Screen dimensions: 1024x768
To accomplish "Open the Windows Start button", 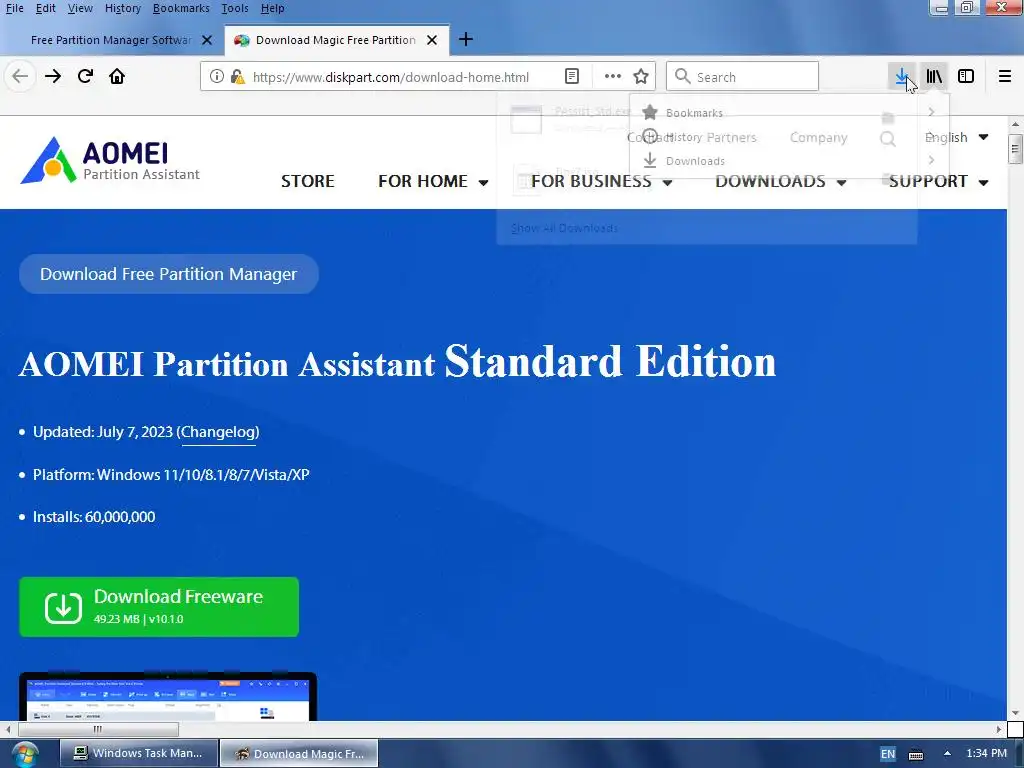I will [25, 754].
